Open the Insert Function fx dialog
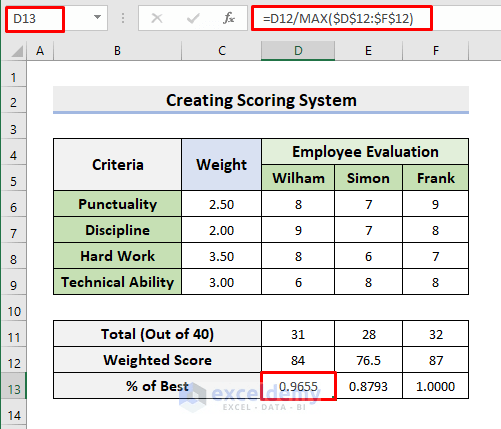 pos(229,18)
